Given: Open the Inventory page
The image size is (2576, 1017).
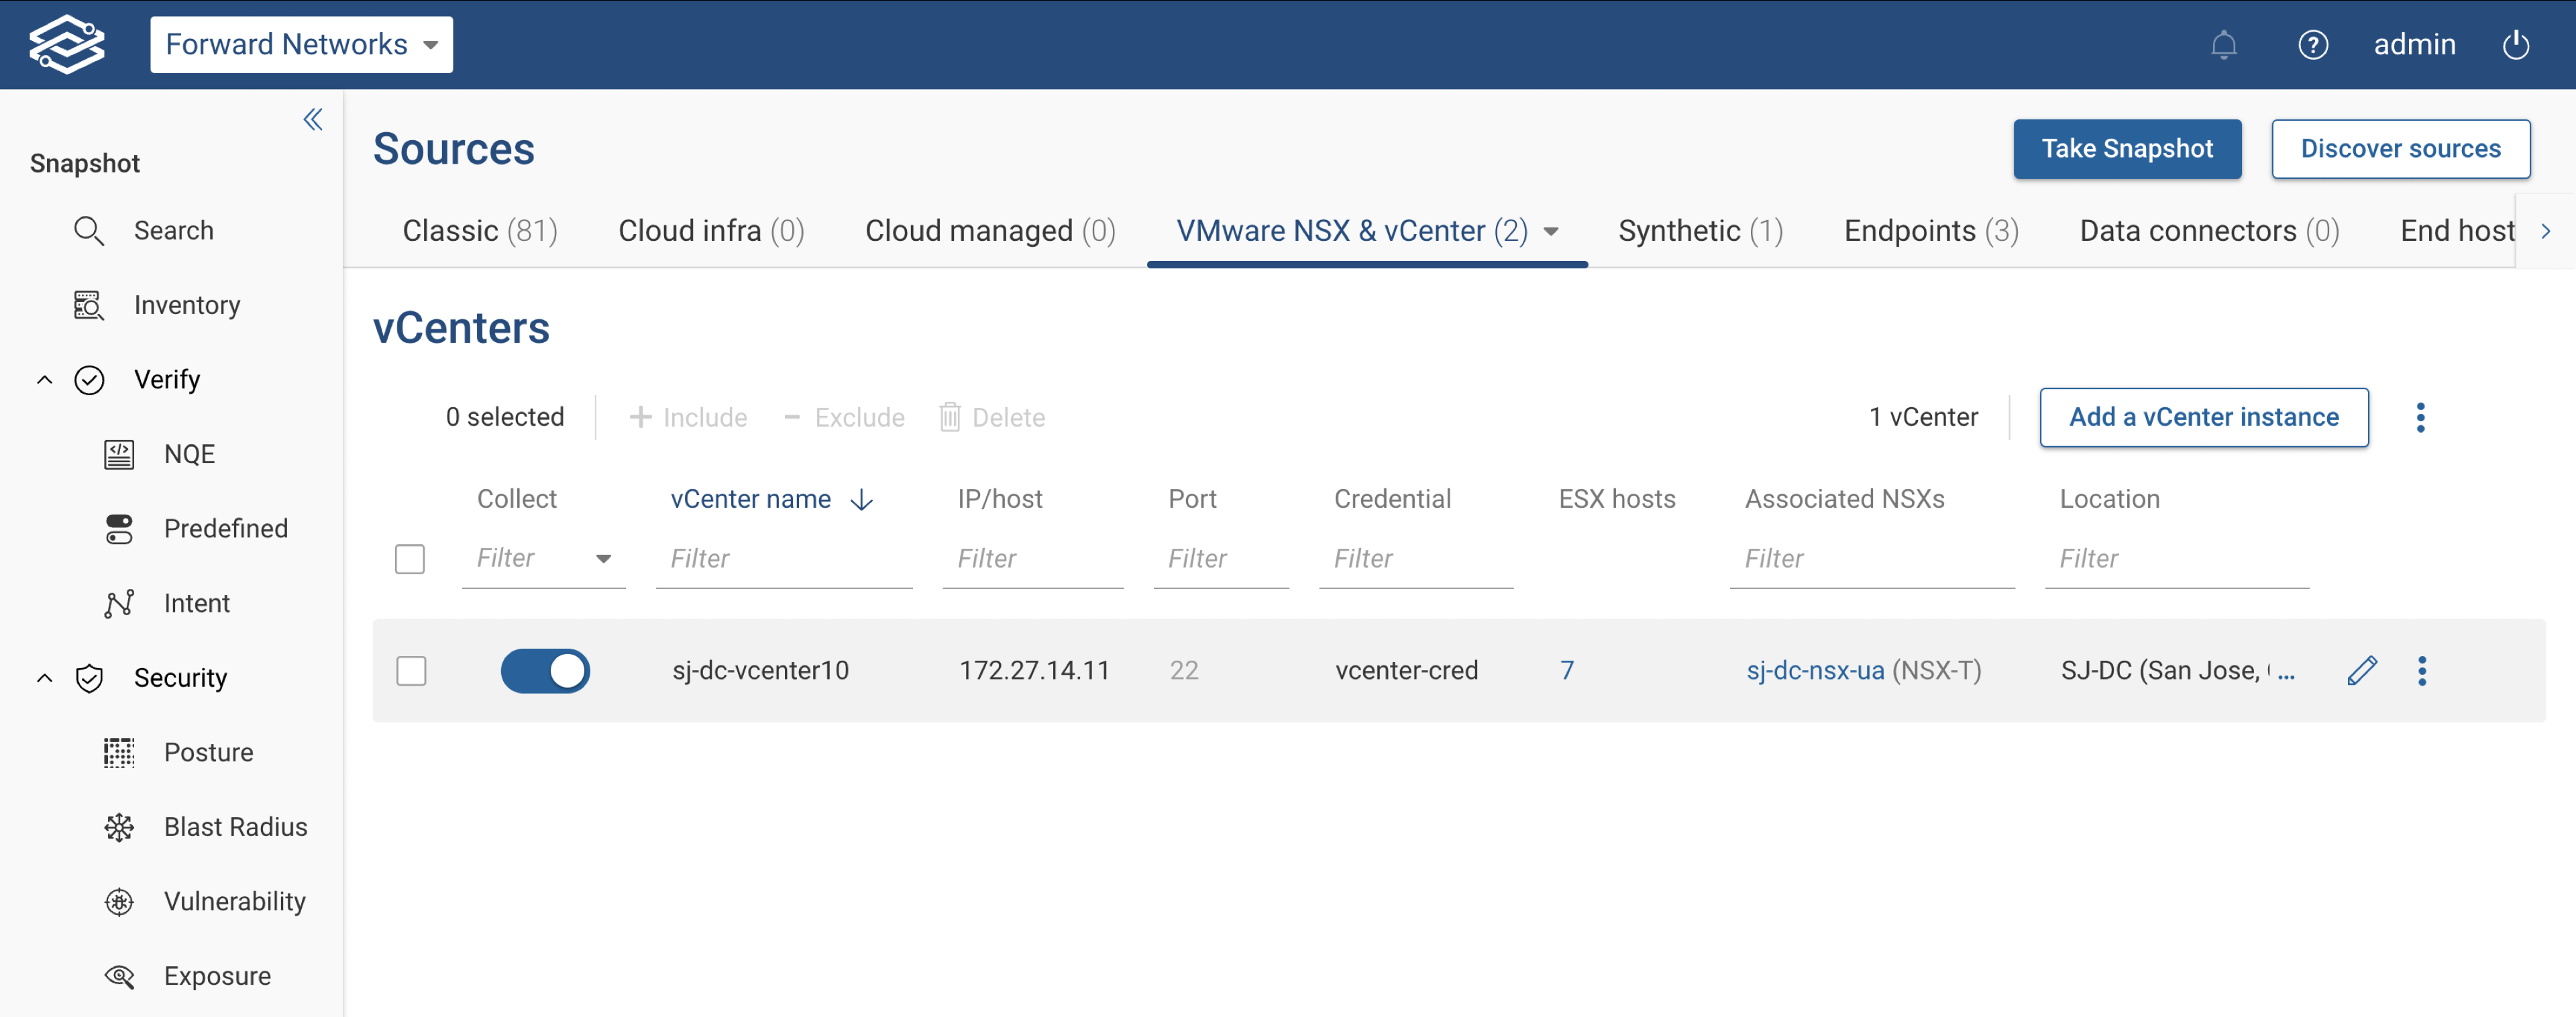Looking at the screenshot, I should 187,305.
